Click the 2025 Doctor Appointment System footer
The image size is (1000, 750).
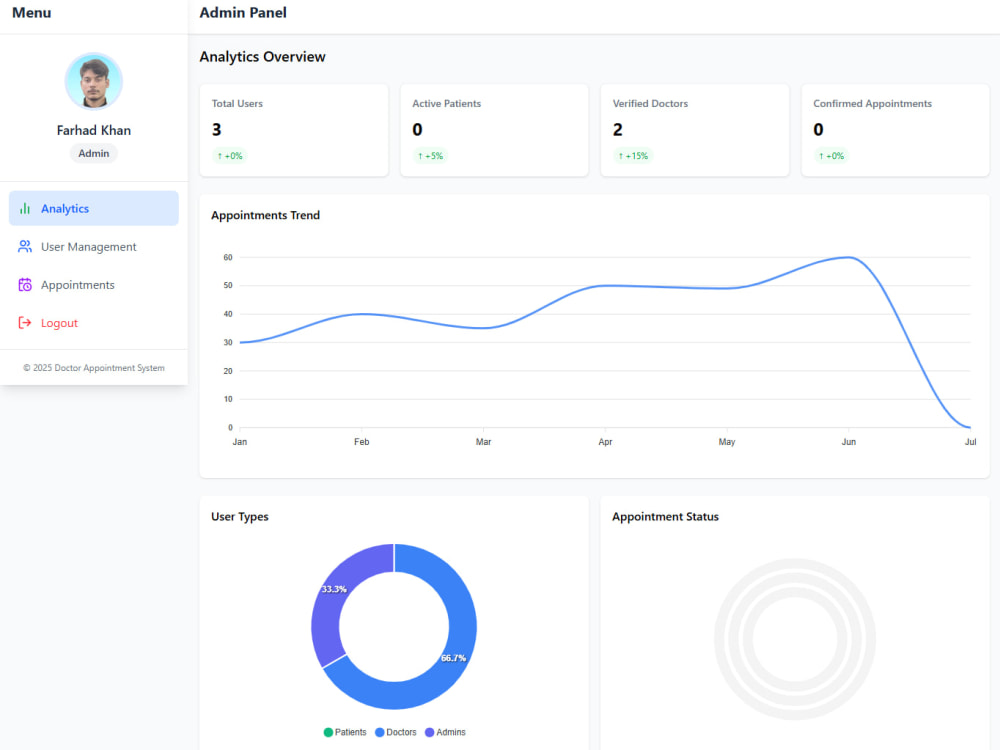[x=94, y=368]
